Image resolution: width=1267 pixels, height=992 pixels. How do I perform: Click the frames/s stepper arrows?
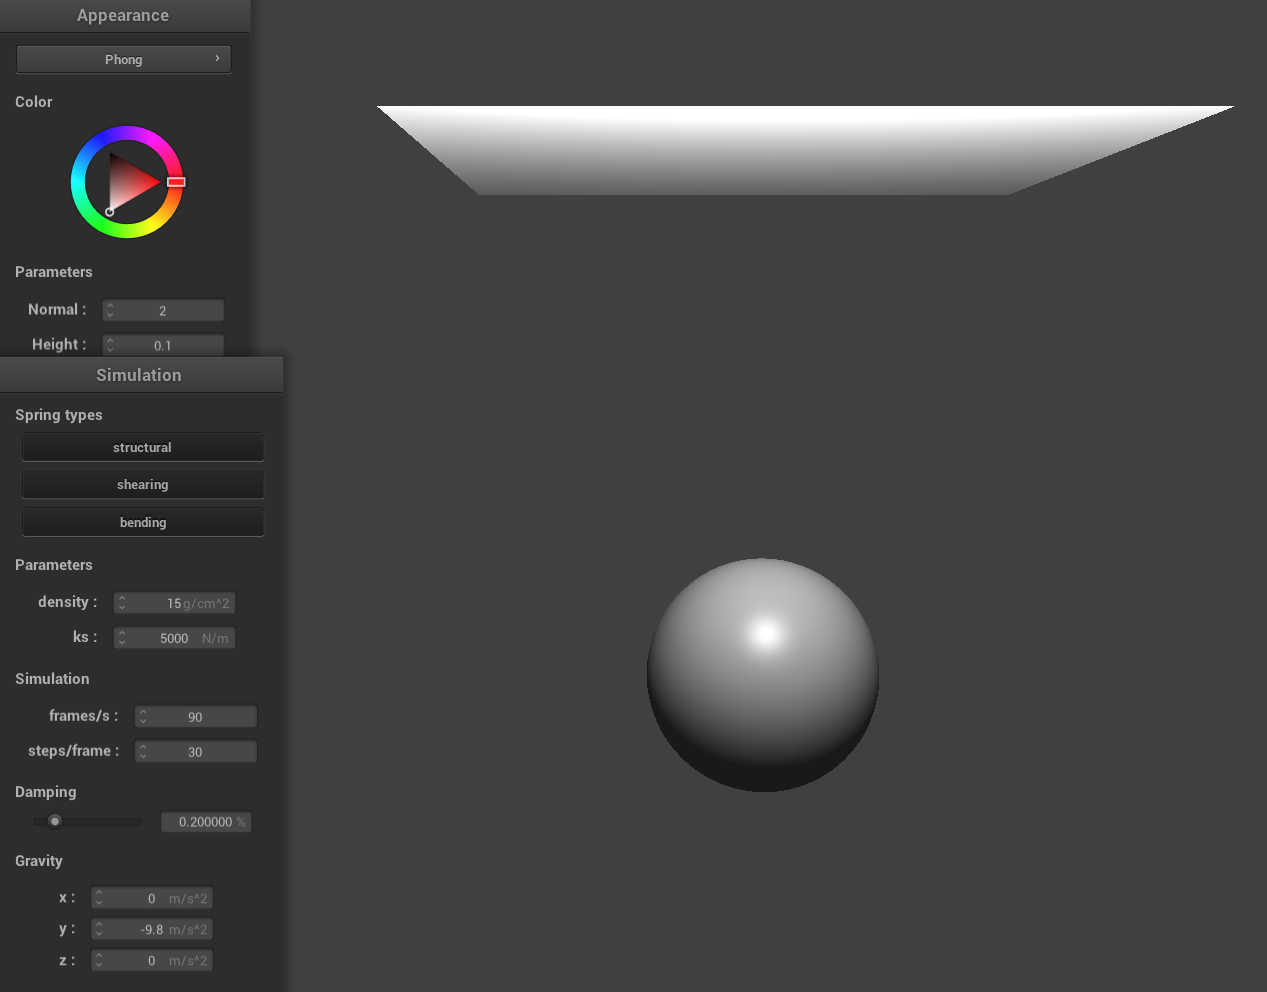point(143,717)
